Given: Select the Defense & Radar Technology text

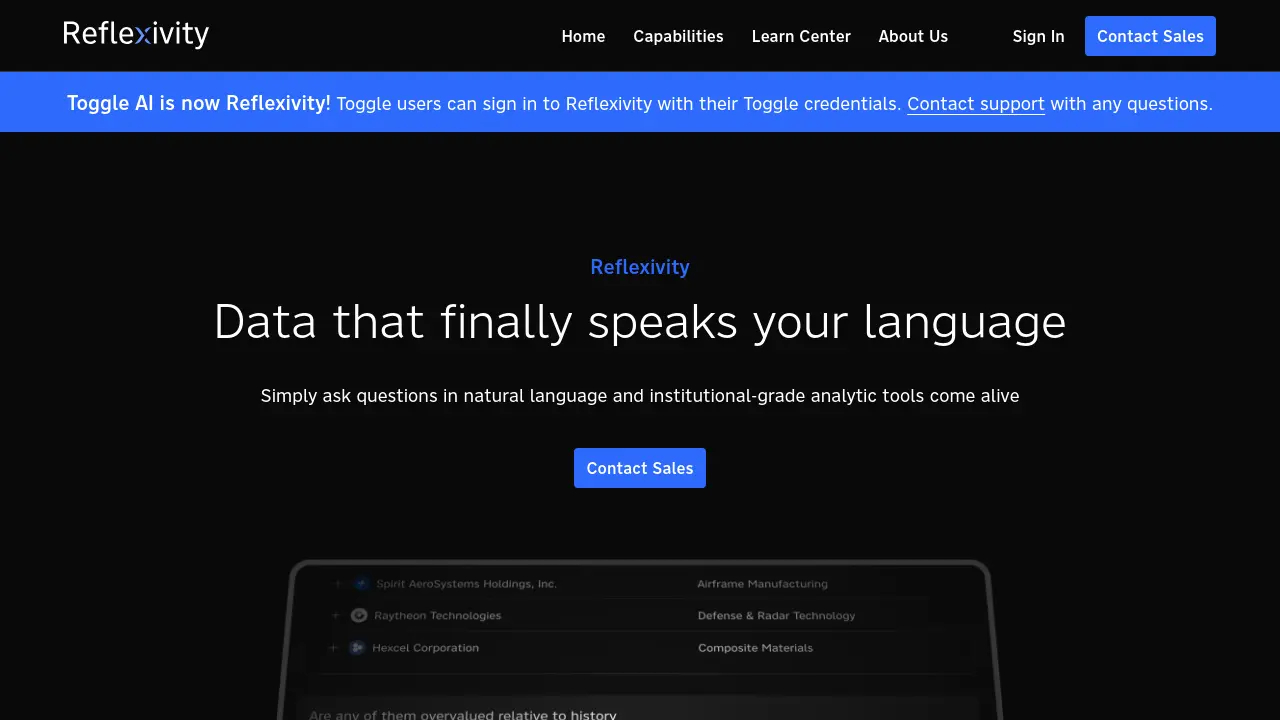Looking at the screenshot, I should (x=776, y=616).
